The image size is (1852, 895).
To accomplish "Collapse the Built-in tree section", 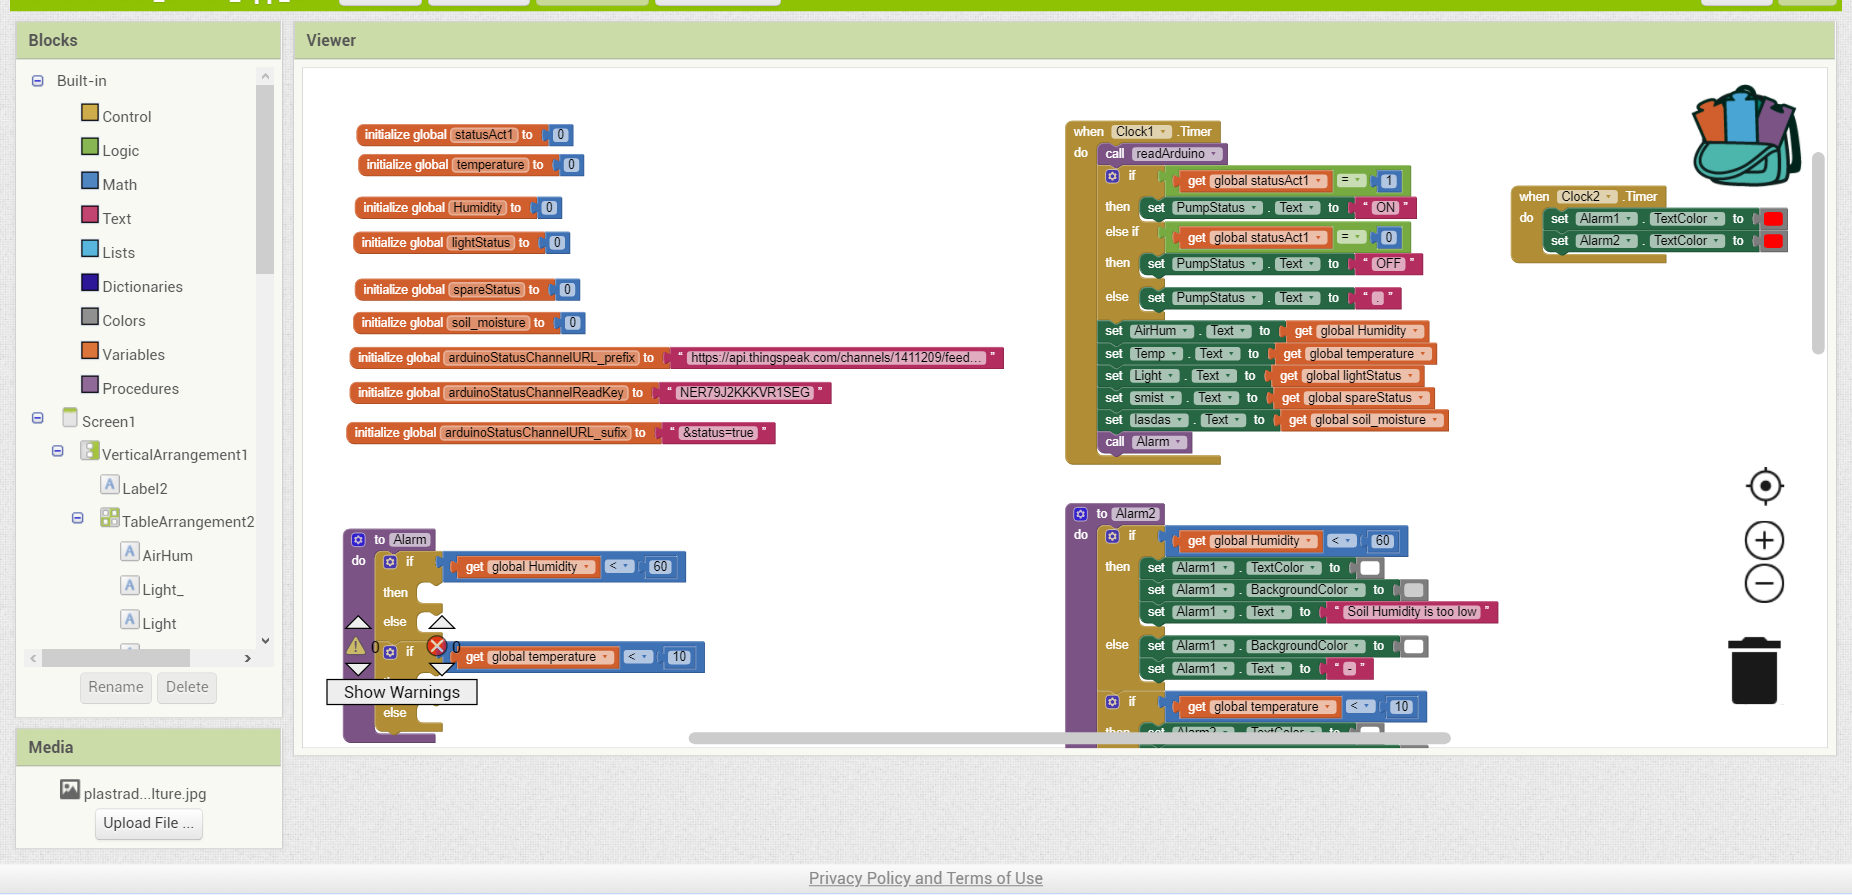I will coord(38,81).
